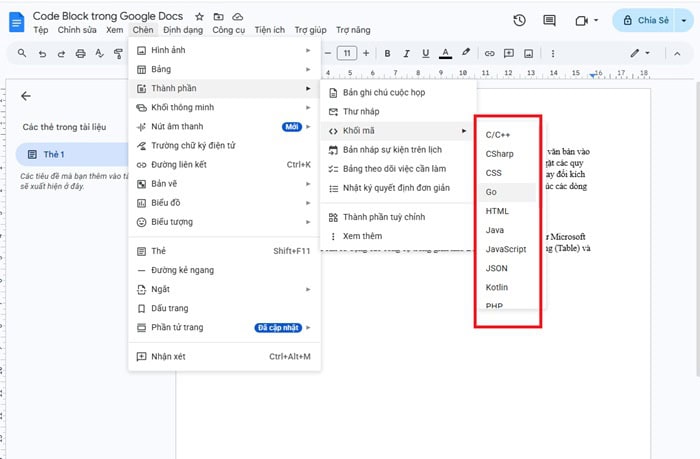Rename the document title Code Block trong Google Docs
Image resolution: width=700 pixels, height=459 pixels.
108,16
